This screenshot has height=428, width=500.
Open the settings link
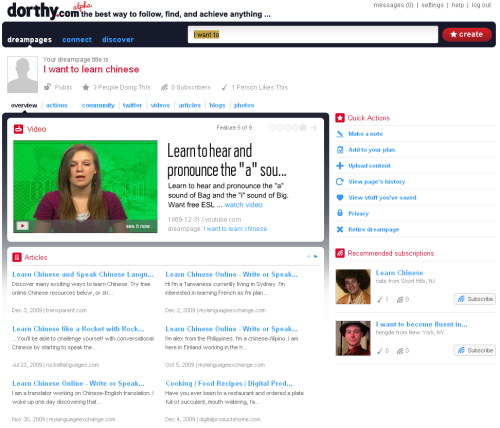tap(432, 5)
